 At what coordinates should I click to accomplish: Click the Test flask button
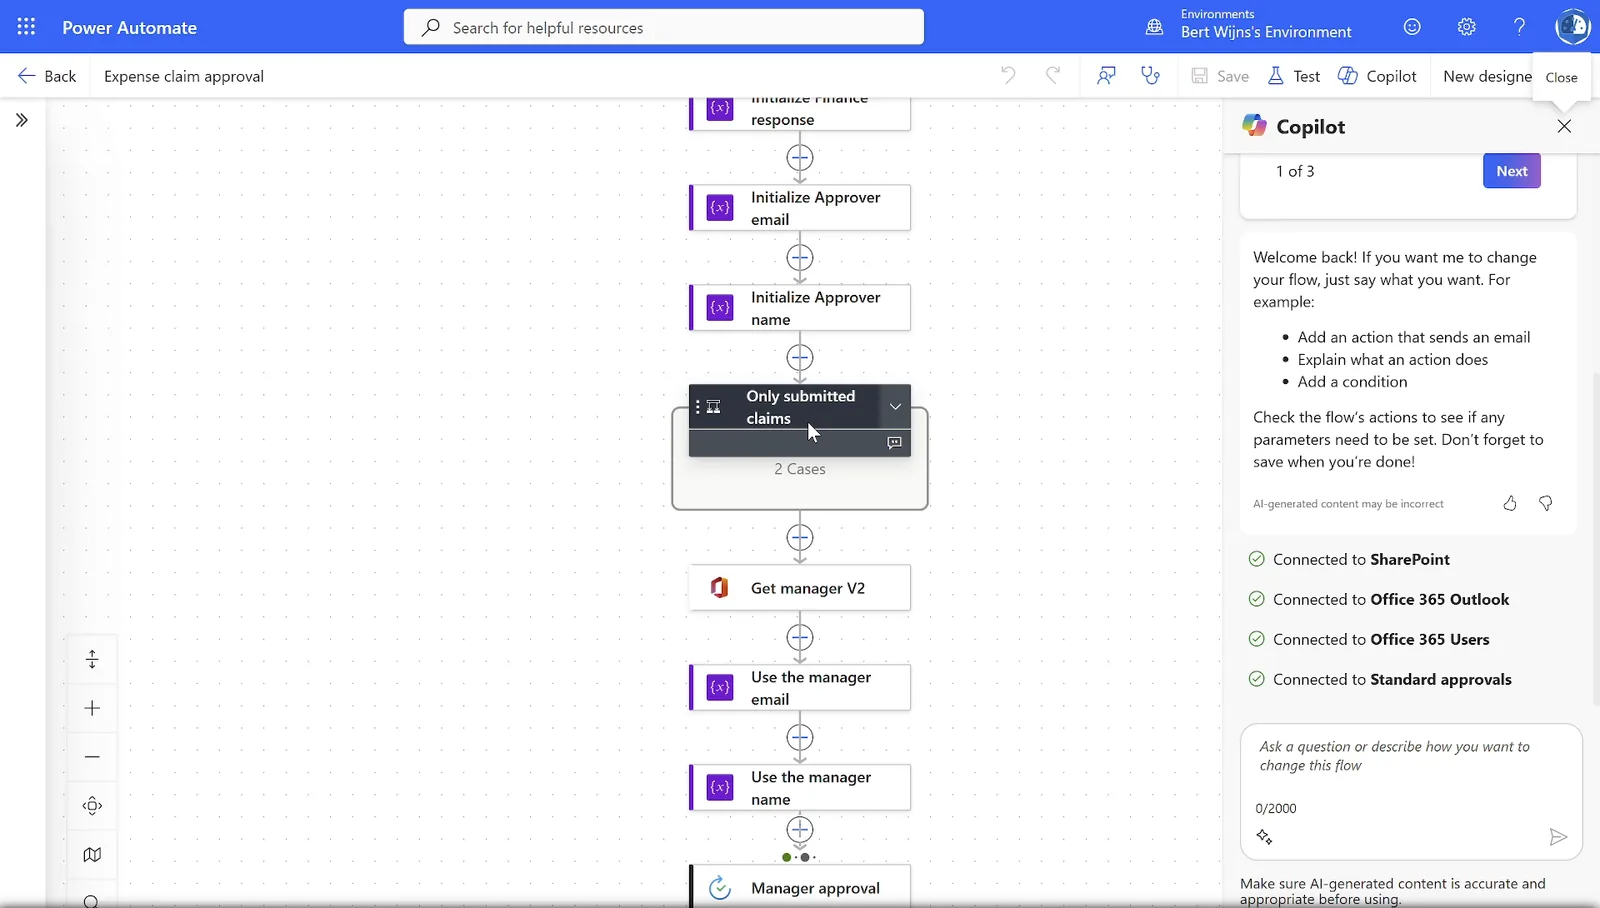[x=1294, y=76]
